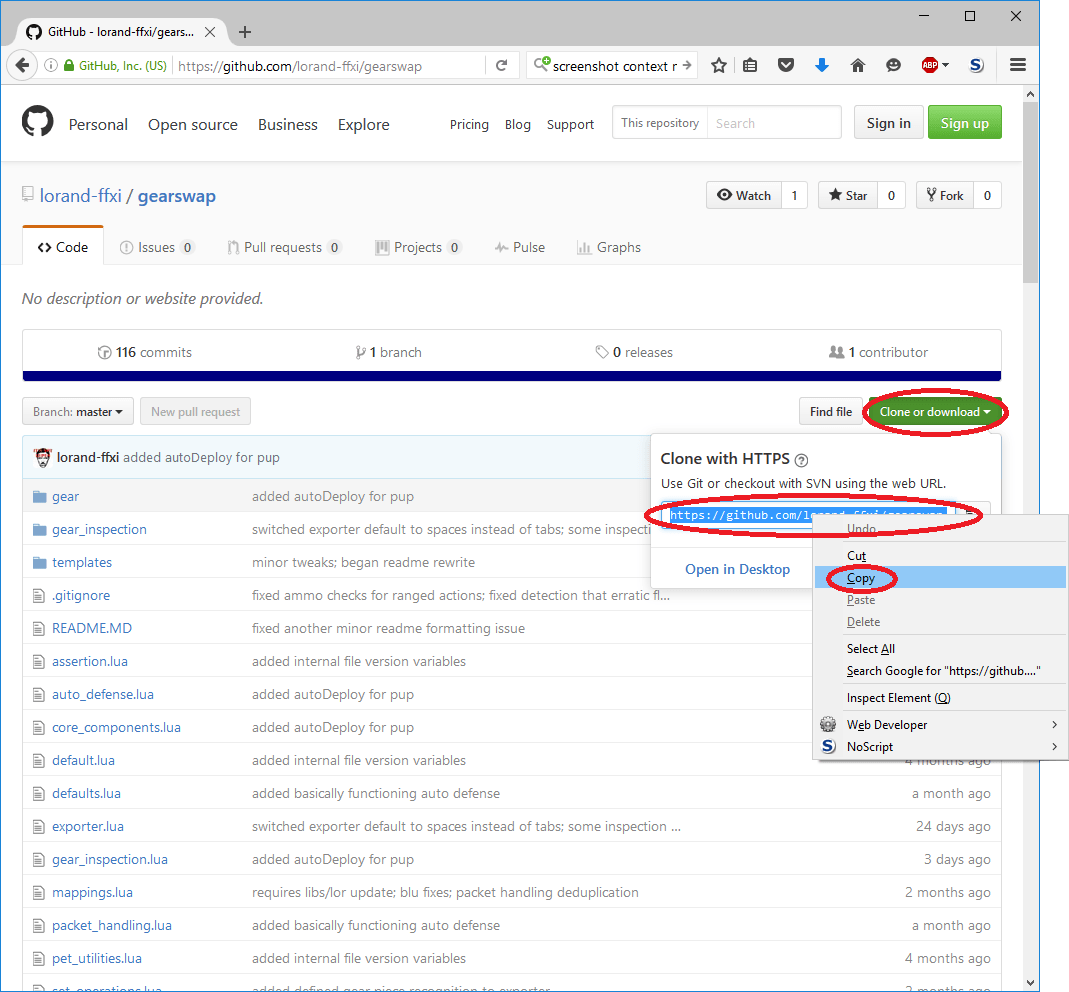Open the Pull requests tab

pos(284,247)
